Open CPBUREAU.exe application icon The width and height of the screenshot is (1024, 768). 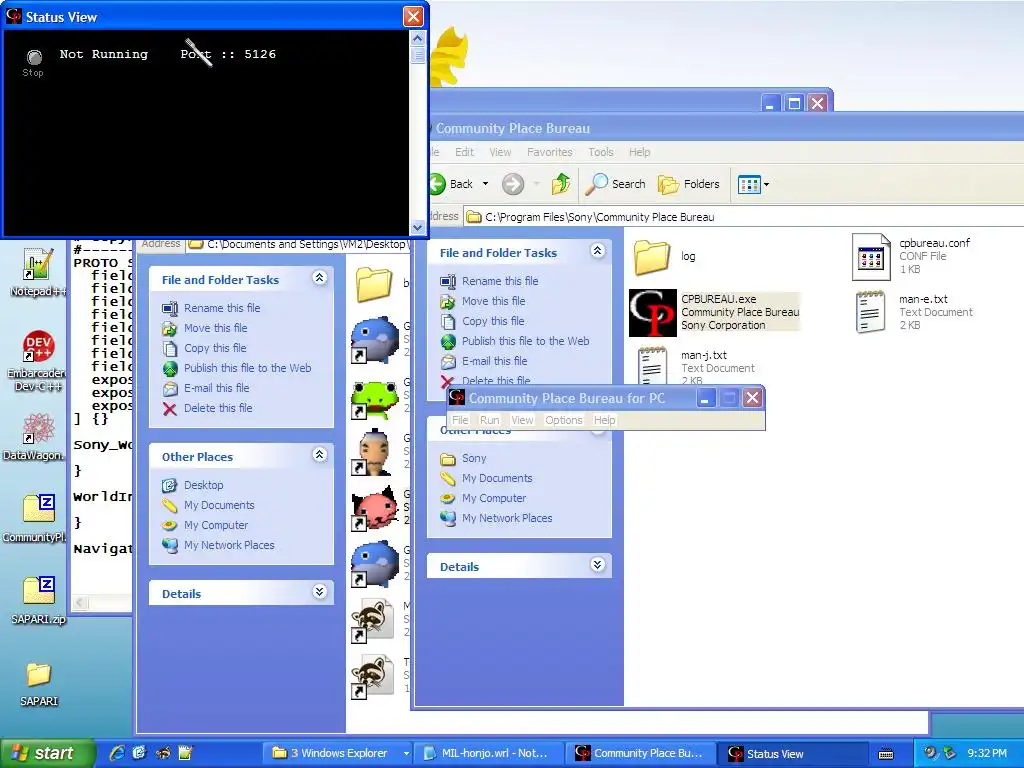coord(652,313)
